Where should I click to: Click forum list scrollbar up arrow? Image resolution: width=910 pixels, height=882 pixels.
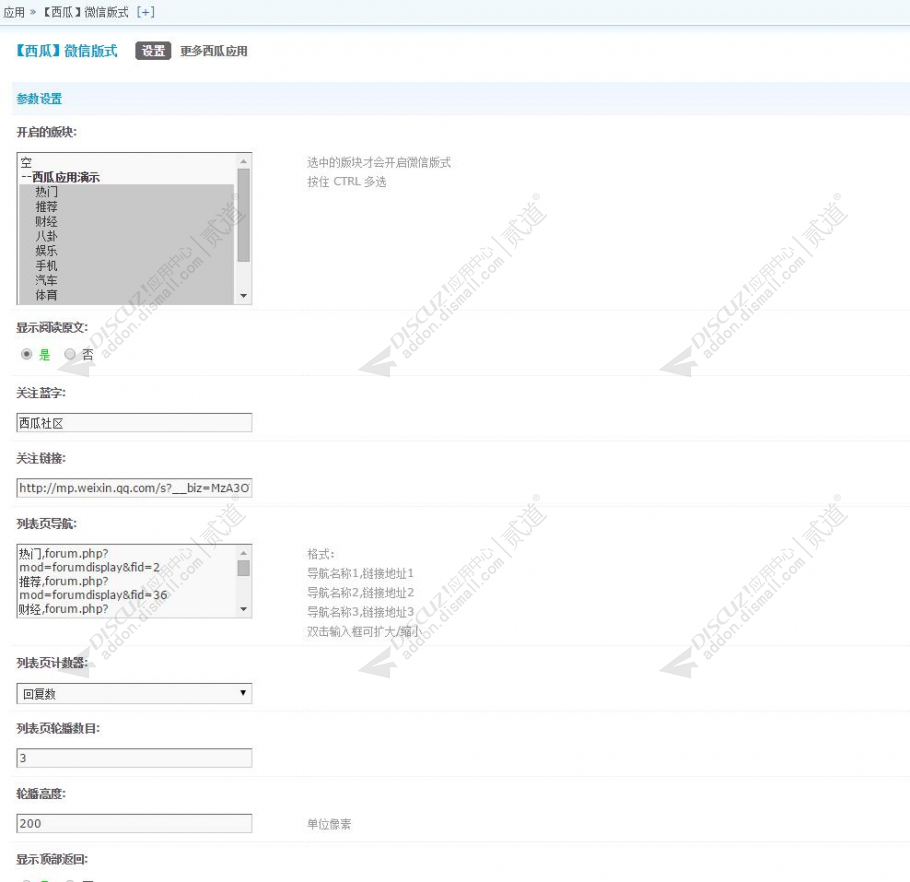(x=244, y=161)
